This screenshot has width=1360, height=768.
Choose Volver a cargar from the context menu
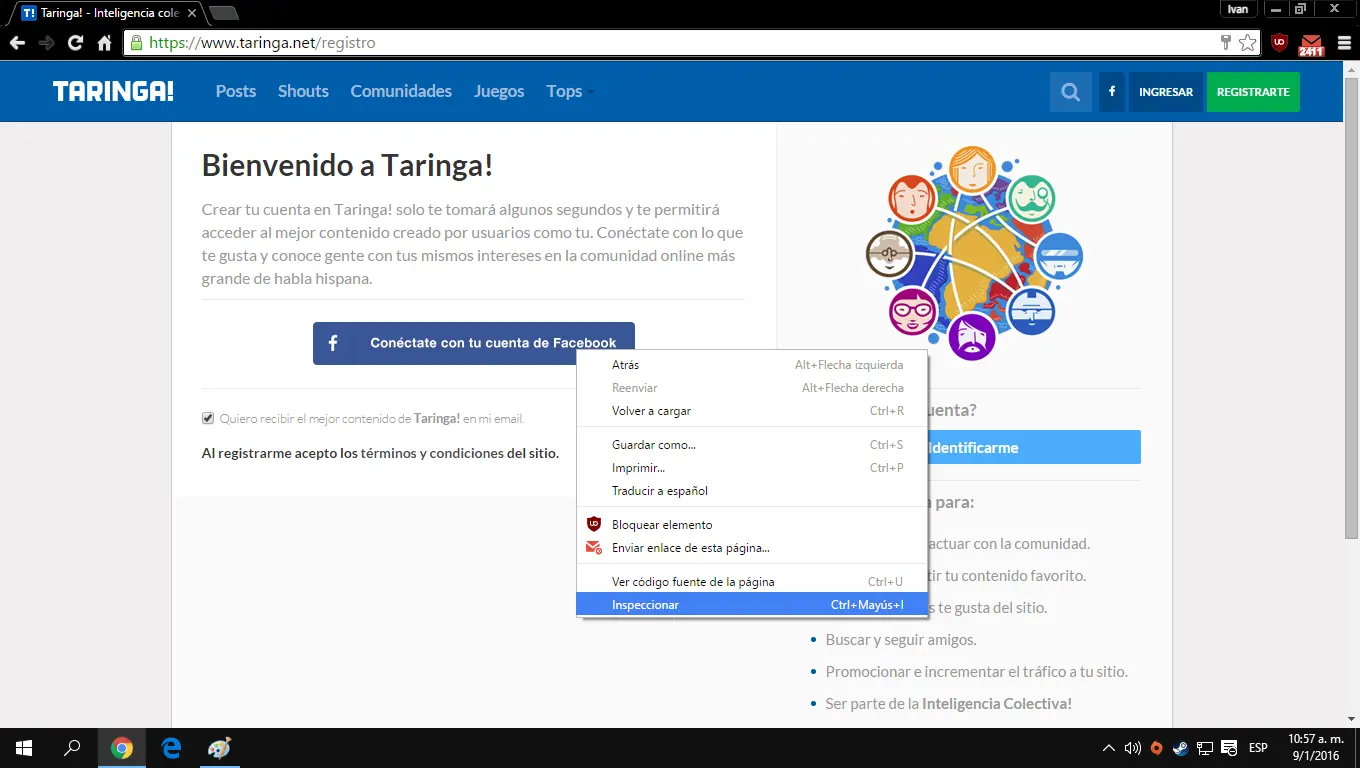point(752,411)
